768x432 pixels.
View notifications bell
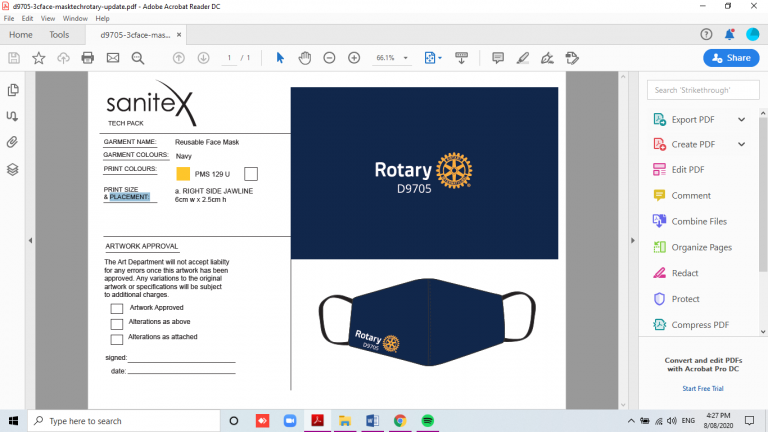(x=729, y=34)
